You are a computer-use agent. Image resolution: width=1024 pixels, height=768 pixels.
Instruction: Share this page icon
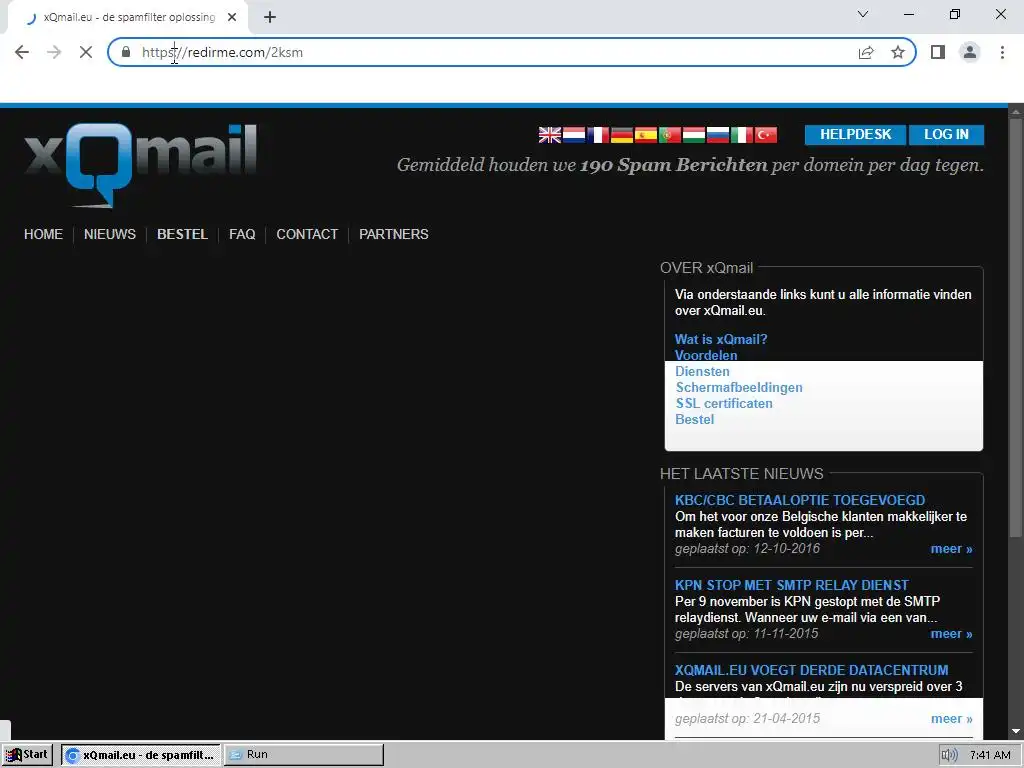pos(866,52)
